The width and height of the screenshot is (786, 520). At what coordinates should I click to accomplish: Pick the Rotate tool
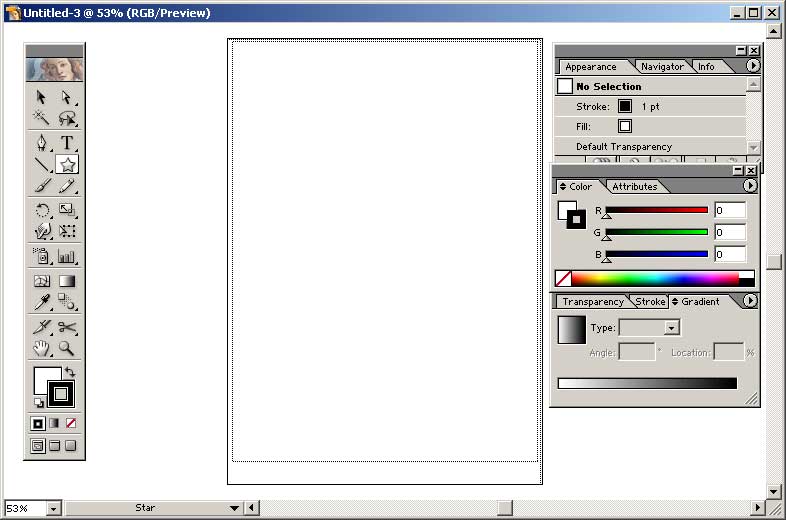point(42,210)
